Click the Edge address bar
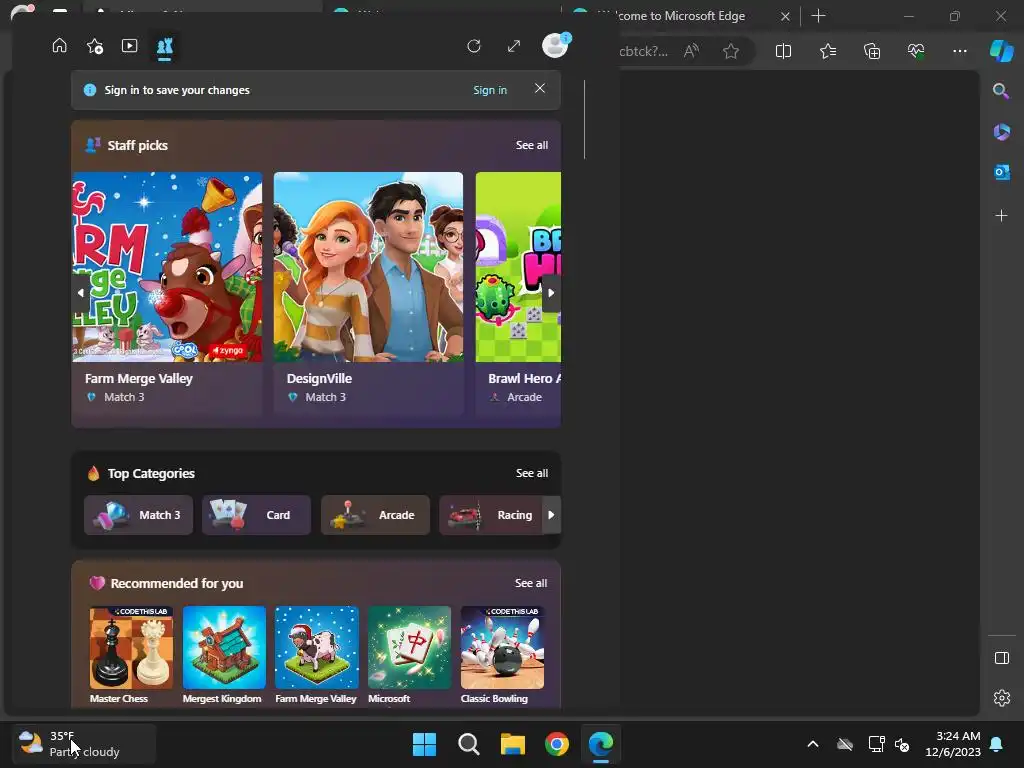1024x768 pixels. click(x=645, y=51)
